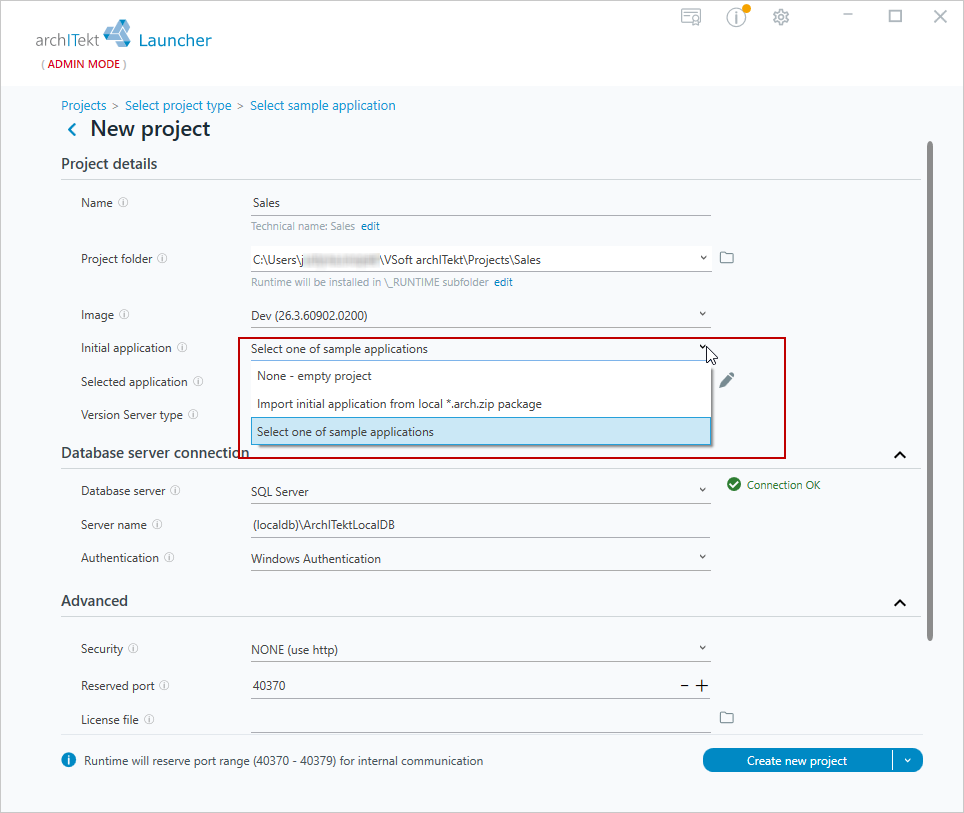Click the Server name input field
The width and height of the screenshot is (964, 813).
[x=481, y=525]
